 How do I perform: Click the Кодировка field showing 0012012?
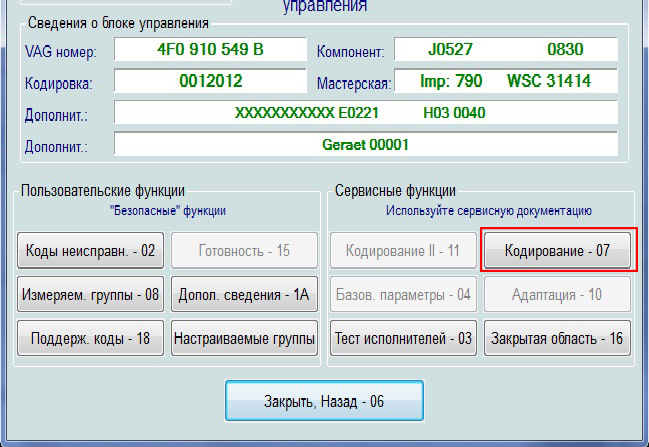(210, 81)
